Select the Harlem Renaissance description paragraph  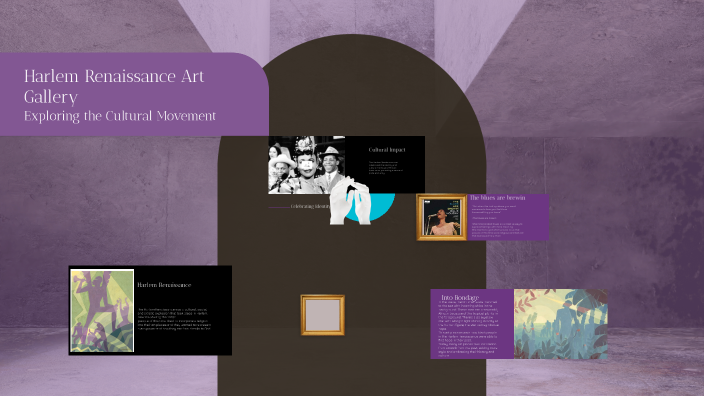tap(174, 319)
